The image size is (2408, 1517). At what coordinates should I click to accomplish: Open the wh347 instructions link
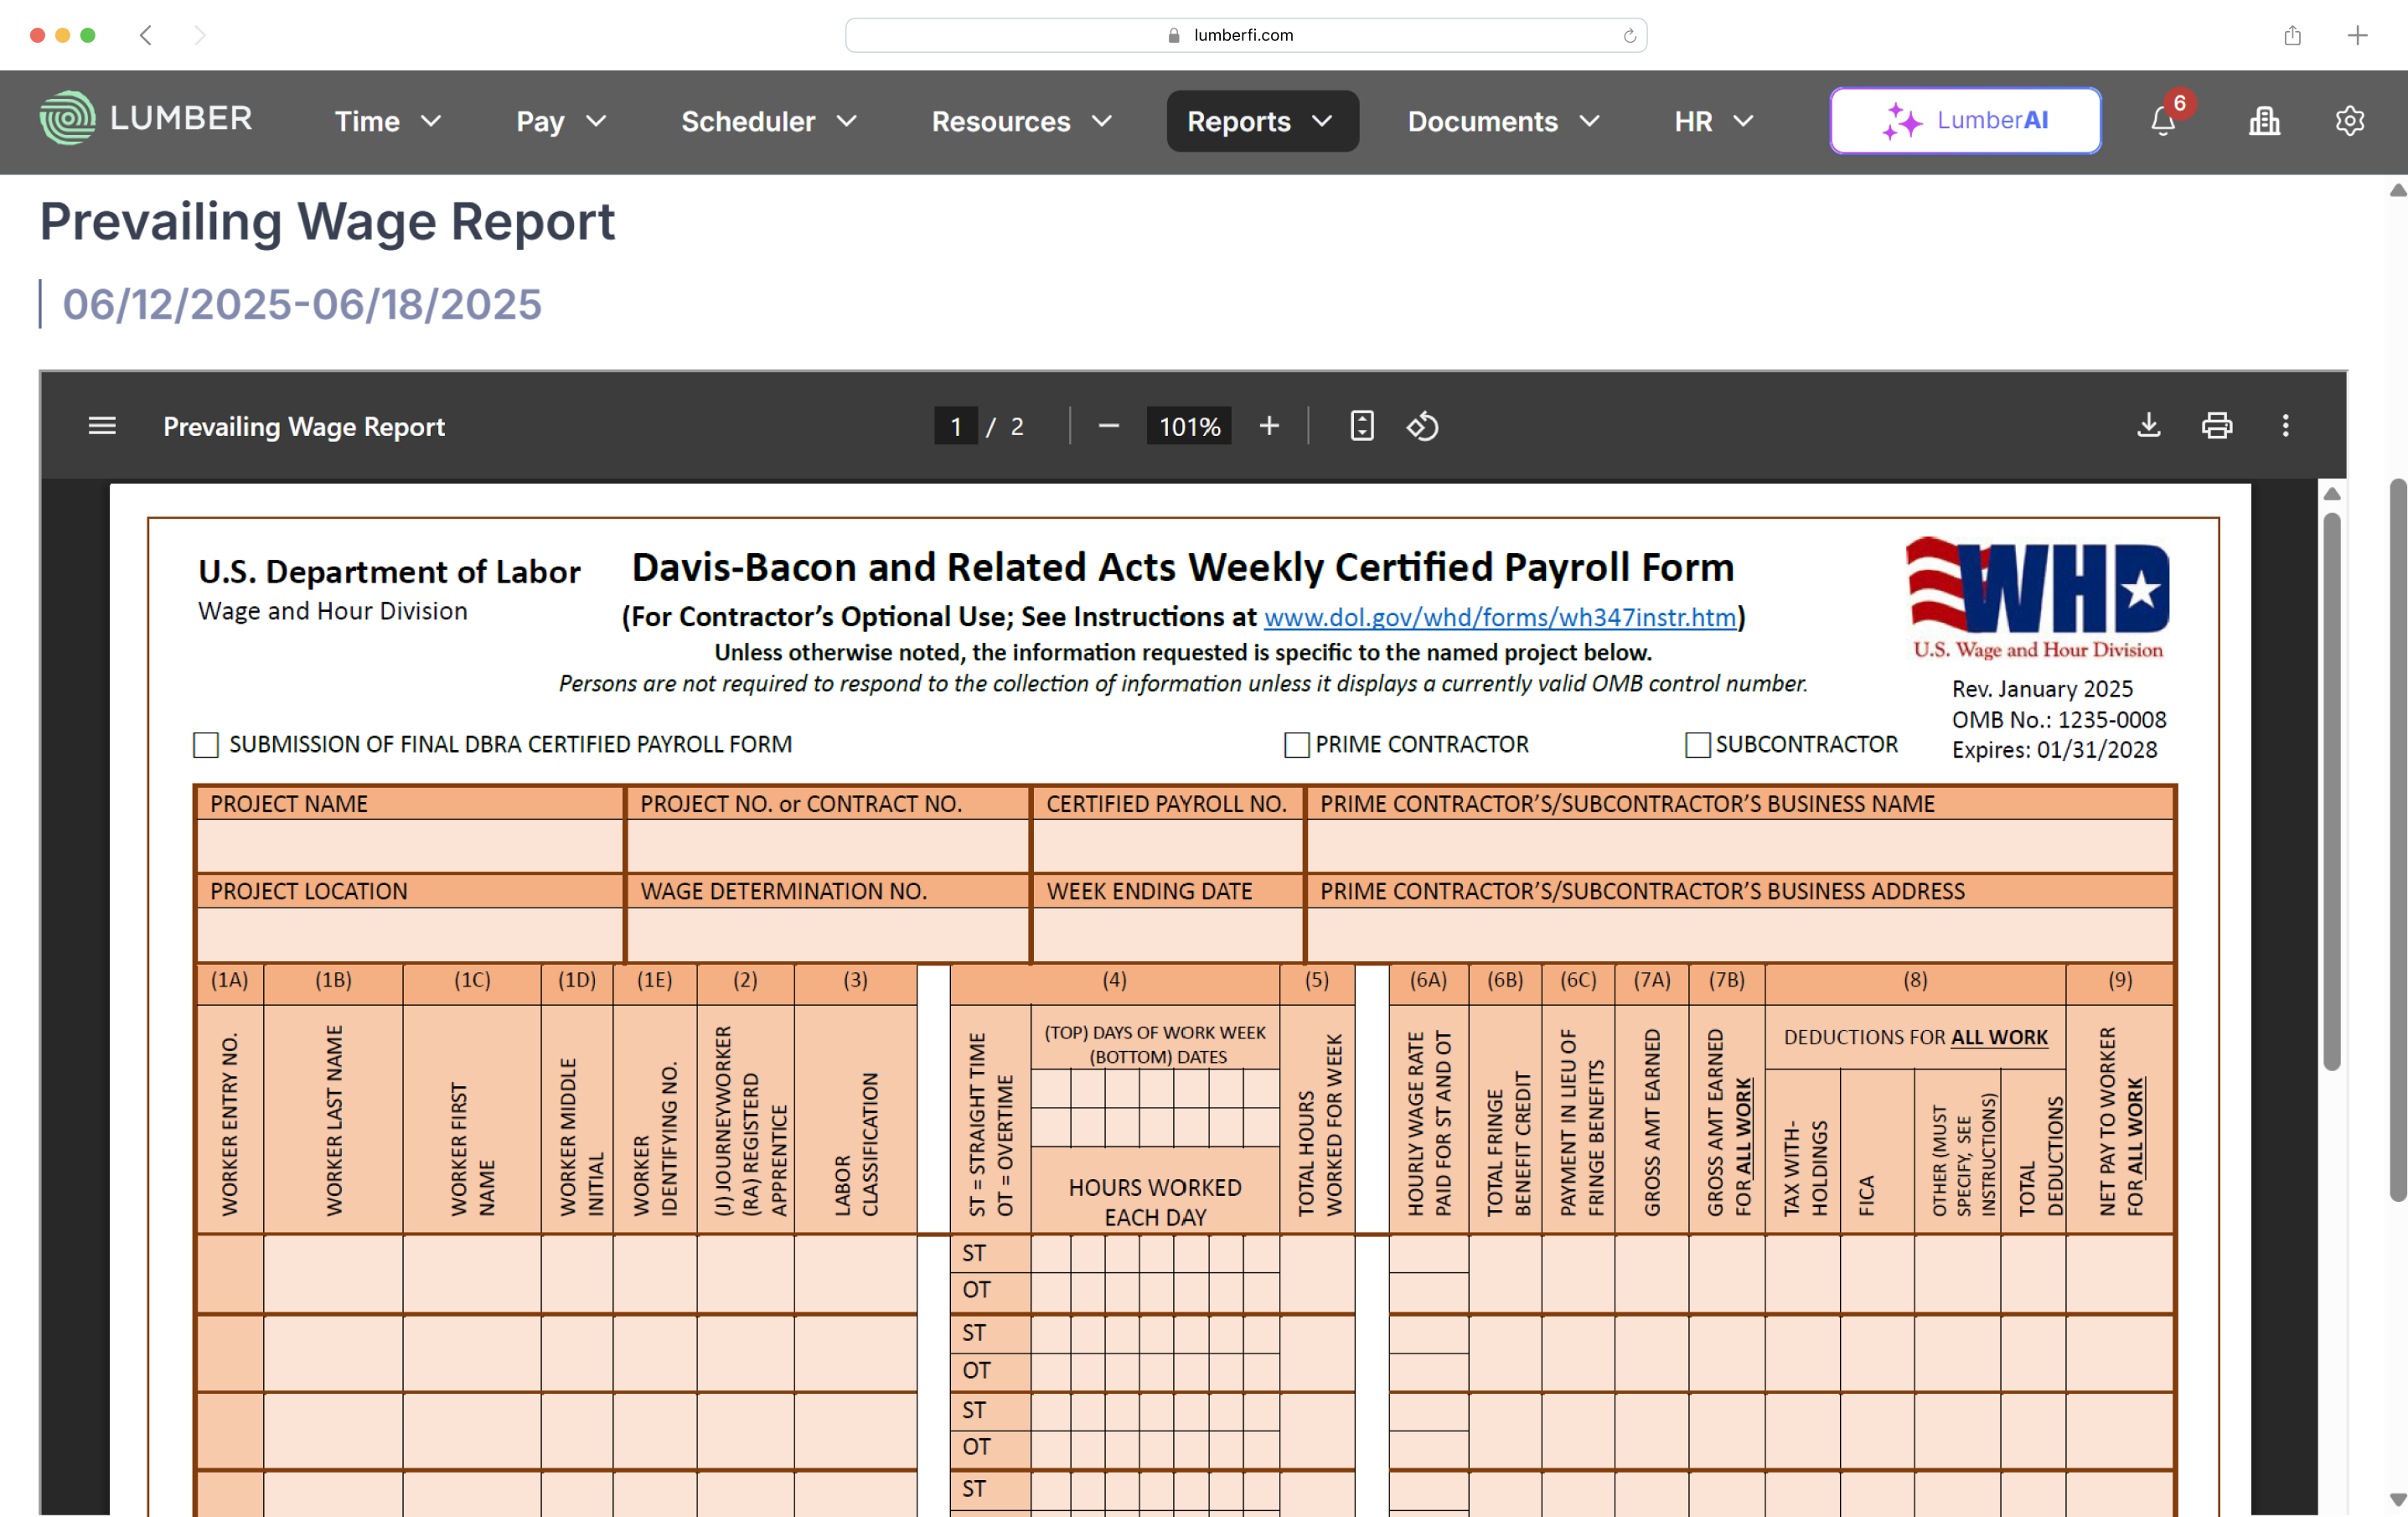click(x=1498, y=617)
